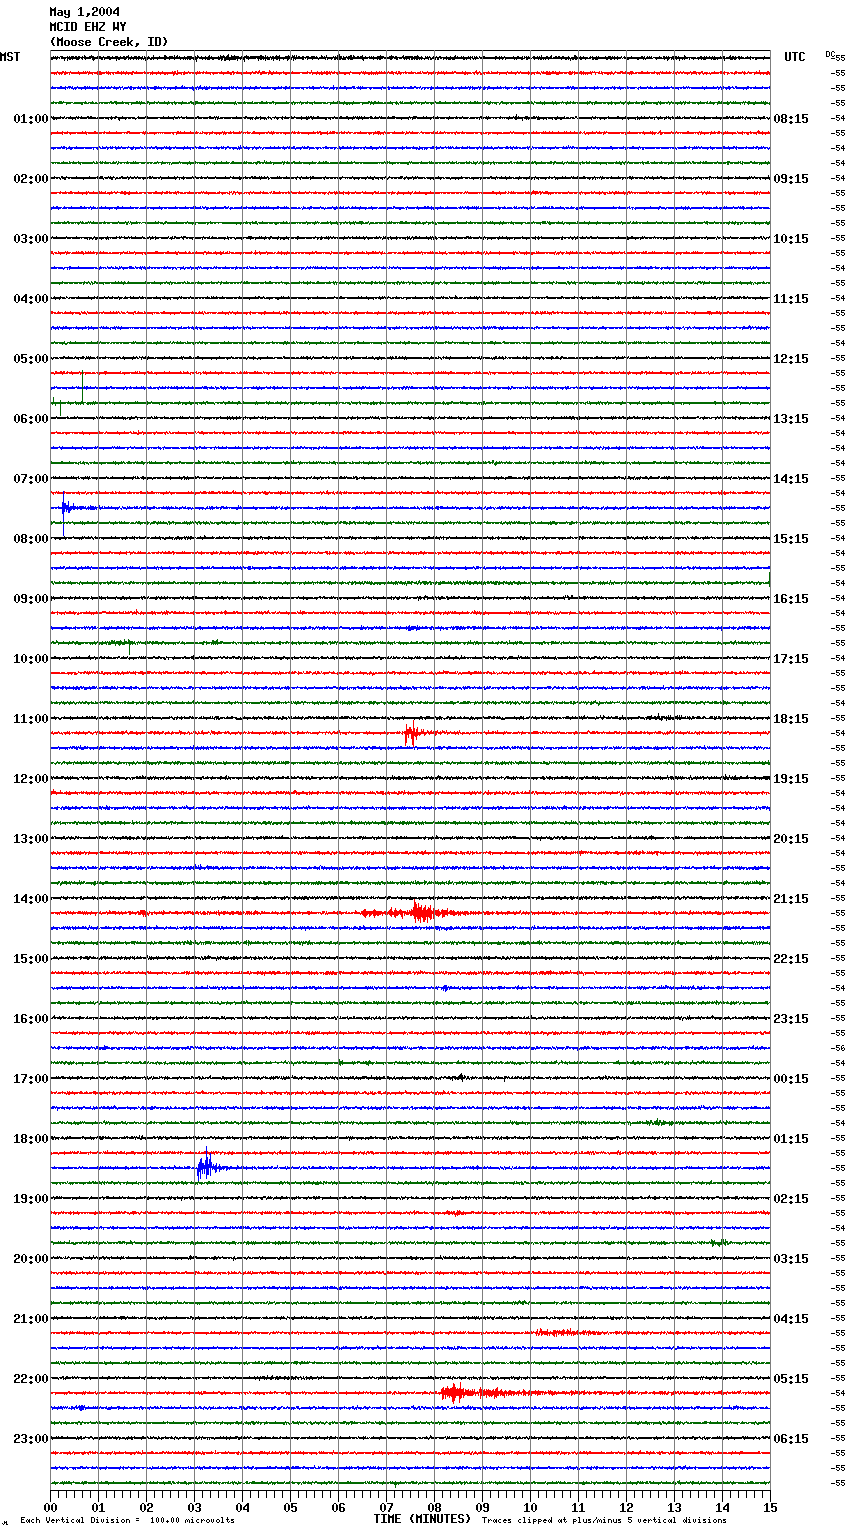Select the 22:00 MST row label

(31, 1379)
